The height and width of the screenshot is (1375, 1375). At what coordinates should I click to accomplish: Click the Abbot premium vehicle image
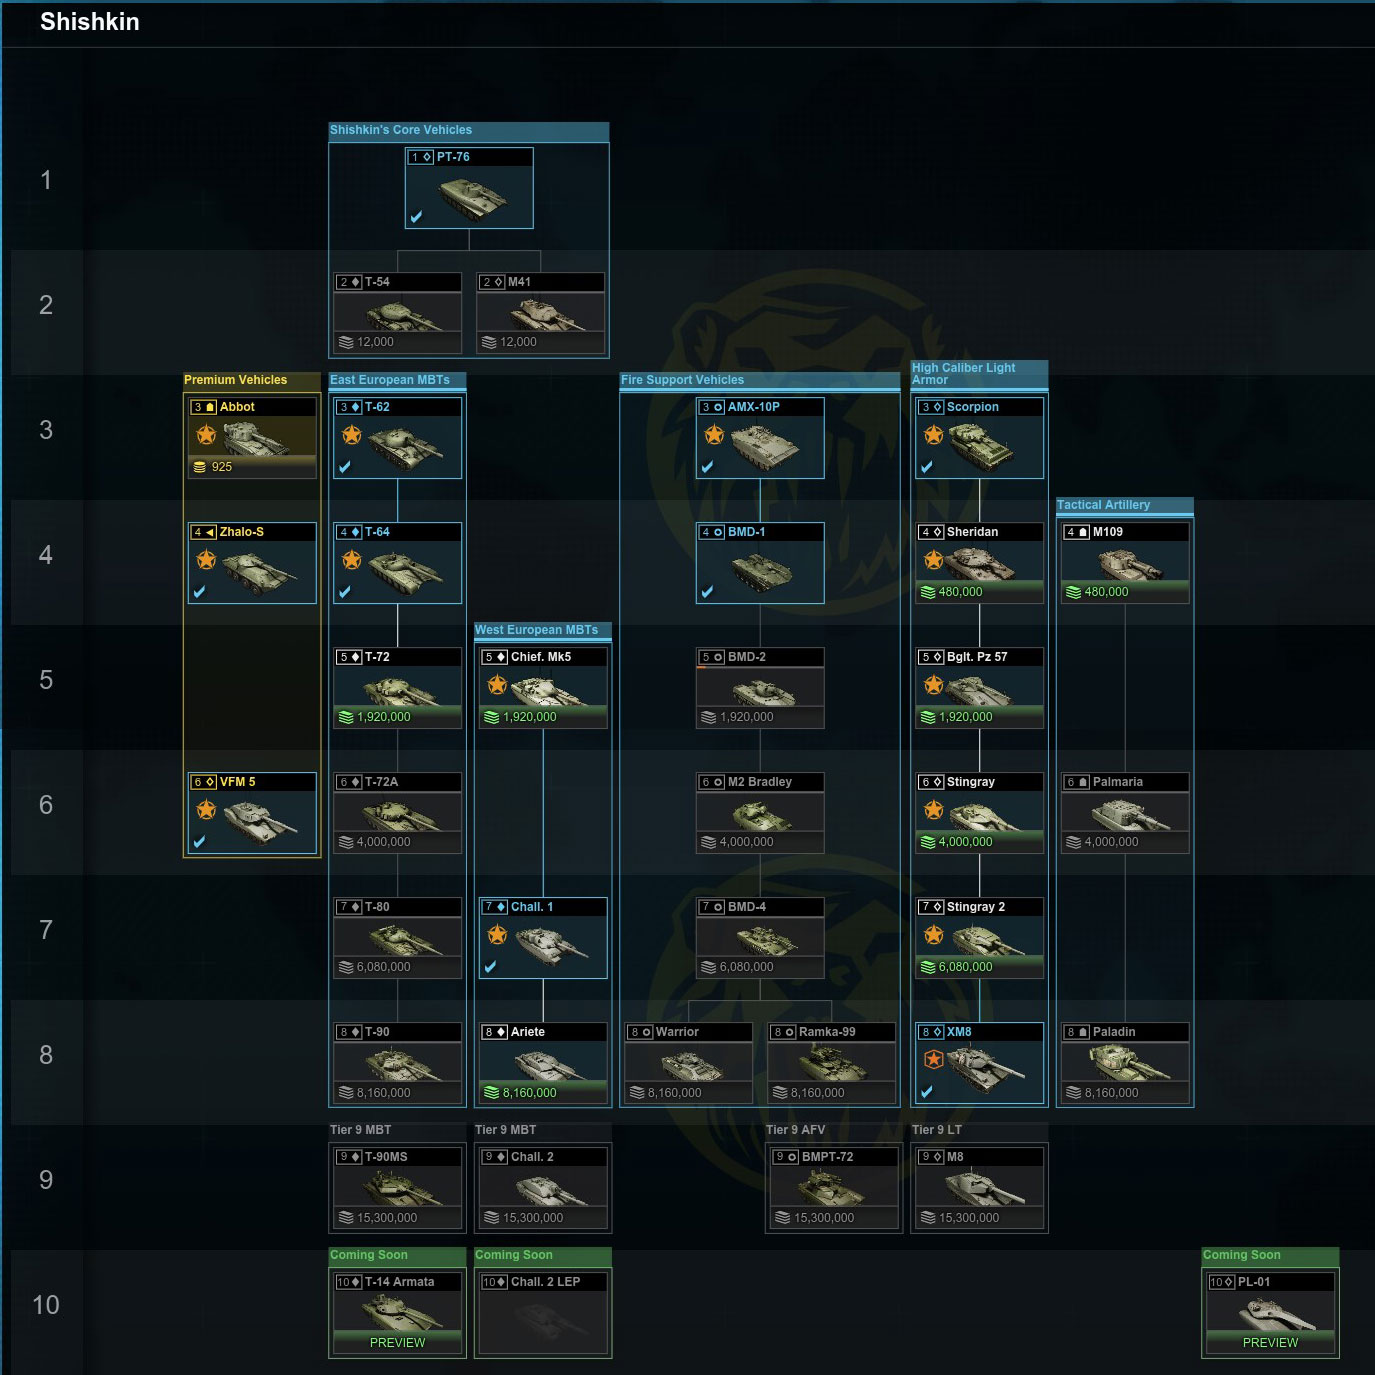click(256, 437)
